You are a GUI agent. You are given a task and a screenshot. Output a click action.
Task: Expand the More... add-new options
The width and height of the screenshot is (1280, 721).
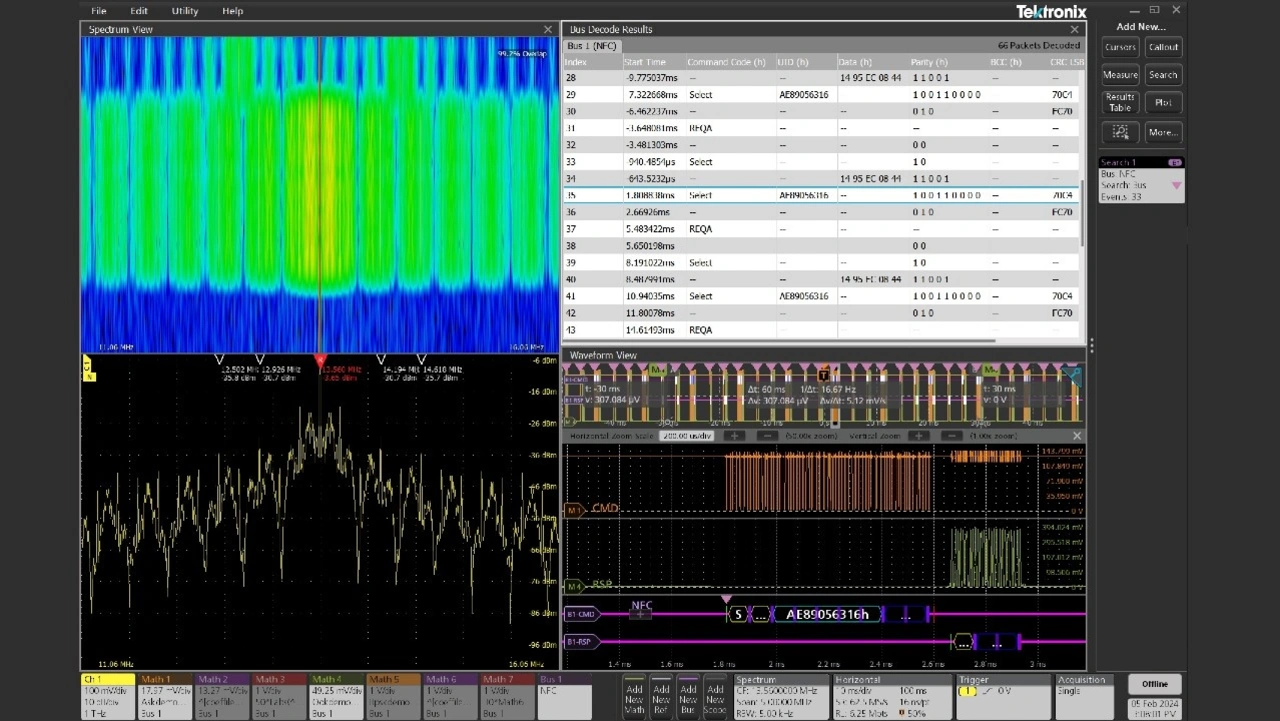pyautogui.click(x=1162, y=132)
